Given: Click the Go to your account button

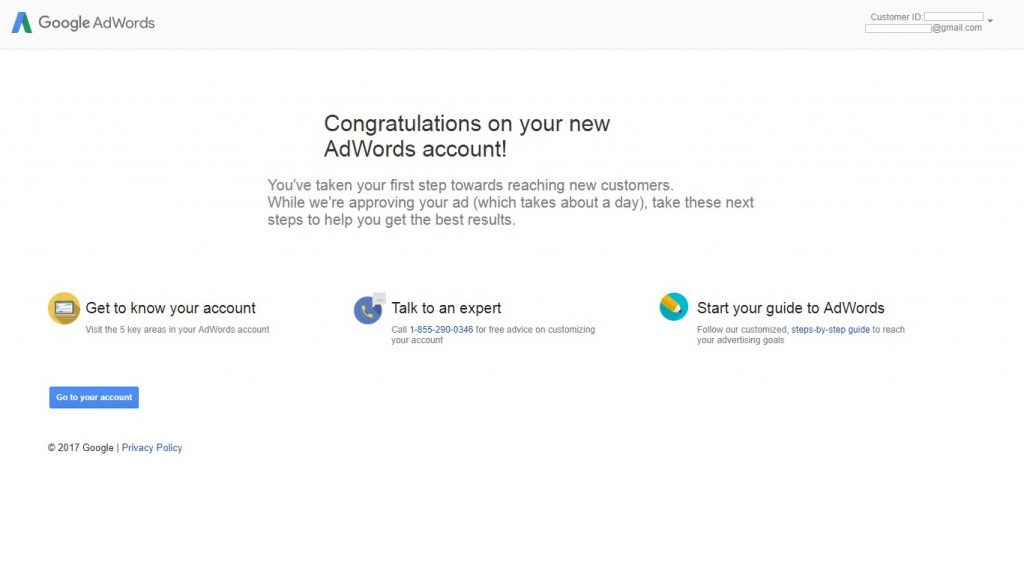Looking at the screenshot, I should pos(94,397).
